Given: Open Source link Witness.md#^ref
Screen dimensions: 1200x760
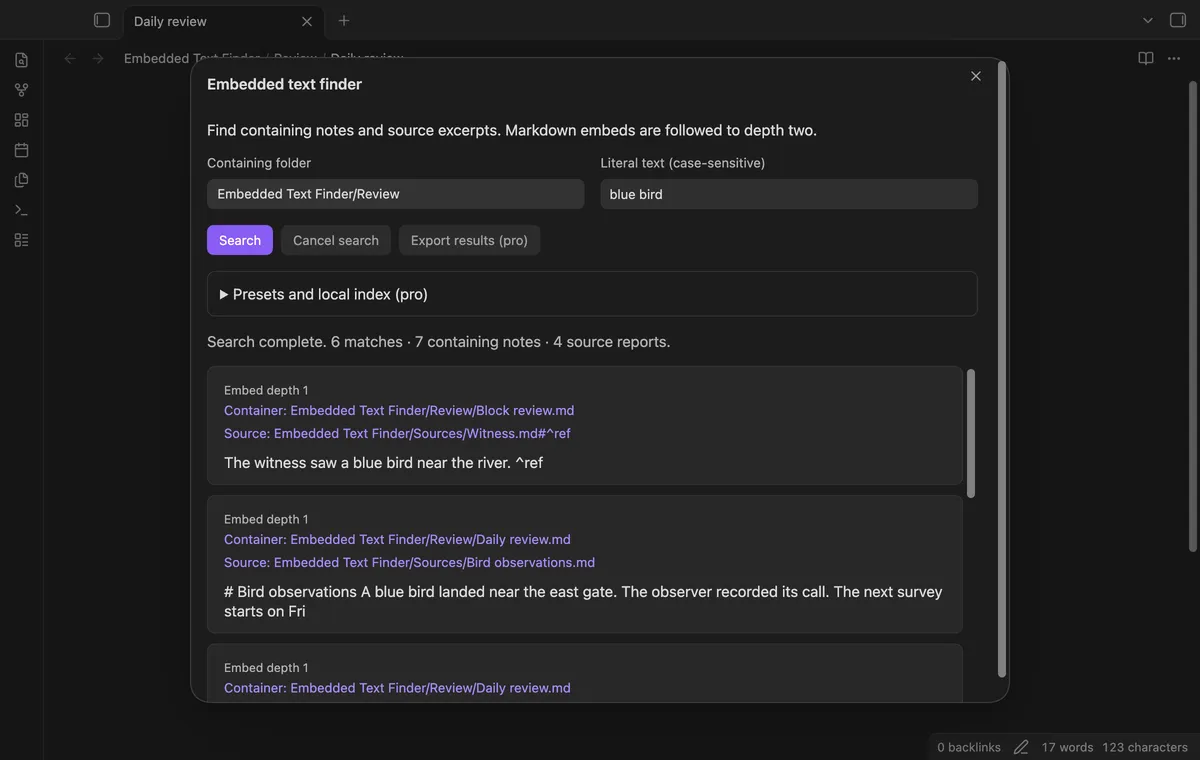Looking at the screenshot, I should (x=397, y=433).
